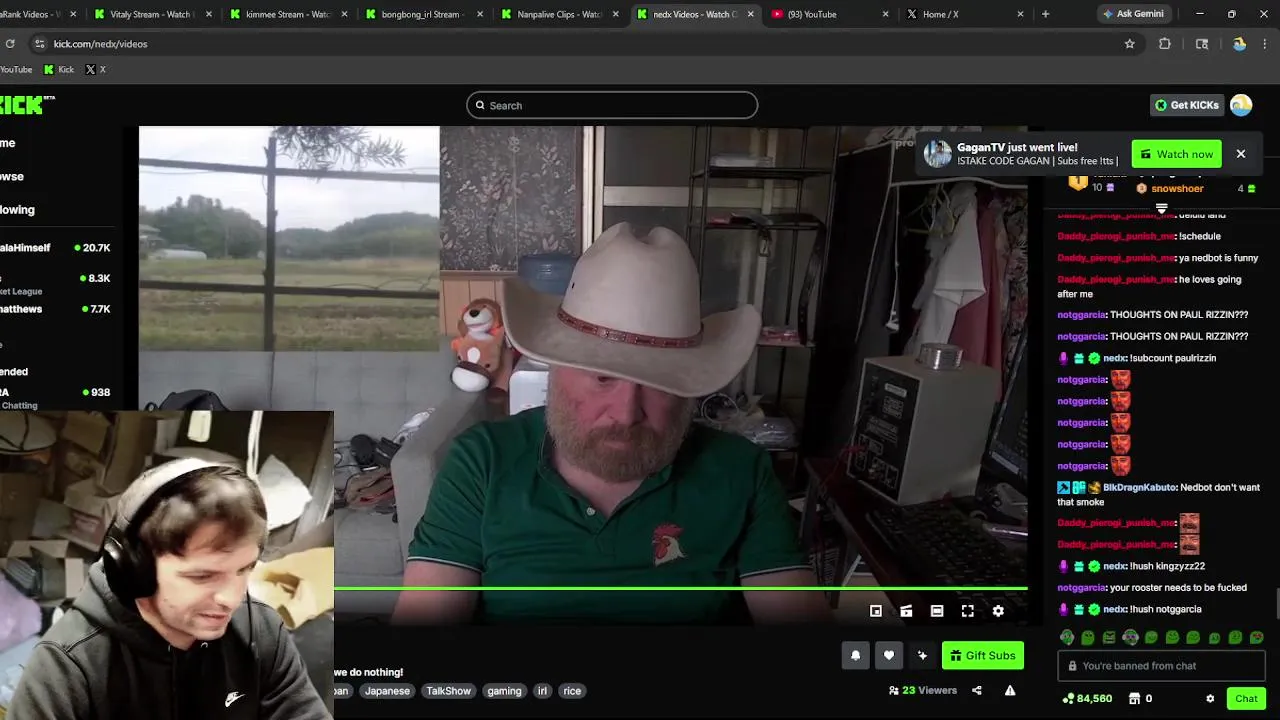
Task: Click the 84,560 channel points balance
Action: point(1087,698)
